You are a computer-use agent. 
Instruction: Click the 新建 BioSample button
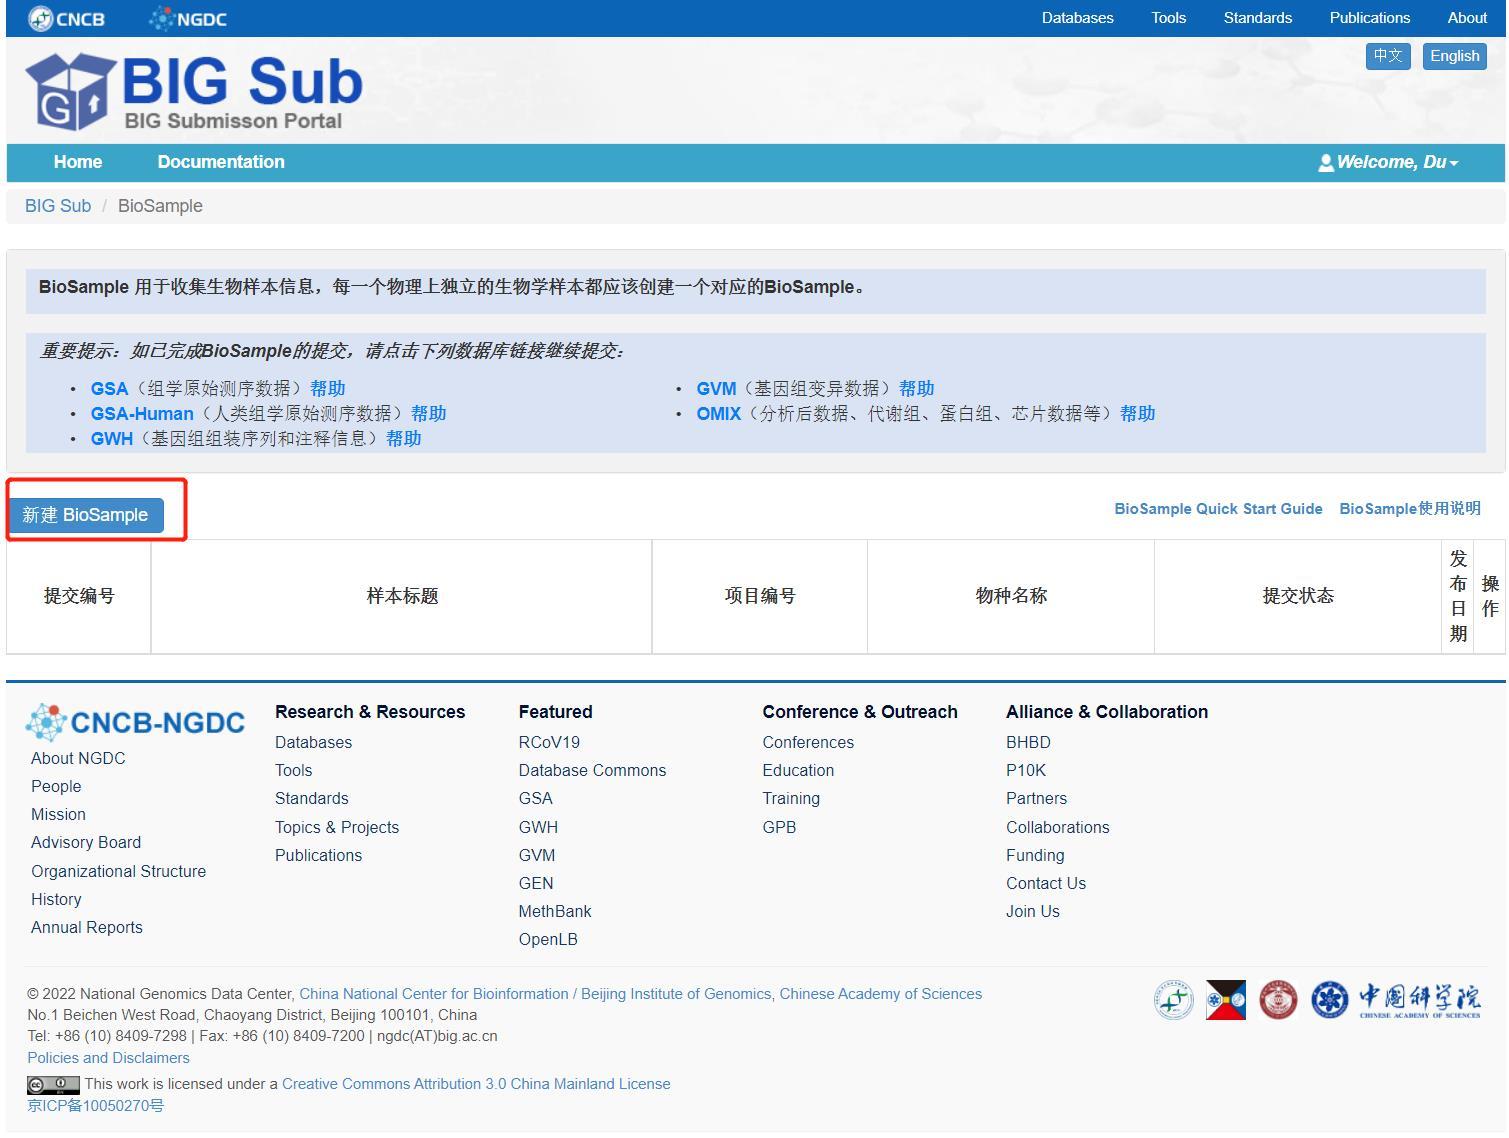pyautogui.click(x=85, y=515)
